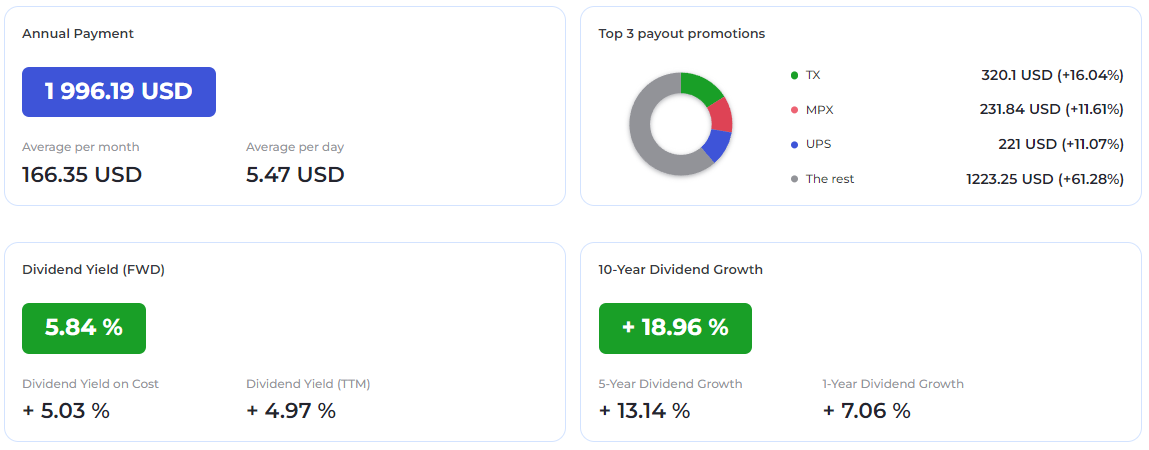The width and height of the screenshot is (1149, 450).
Task: Select the blue UPS segment of donut chart
Action: [x=717, y=145]
